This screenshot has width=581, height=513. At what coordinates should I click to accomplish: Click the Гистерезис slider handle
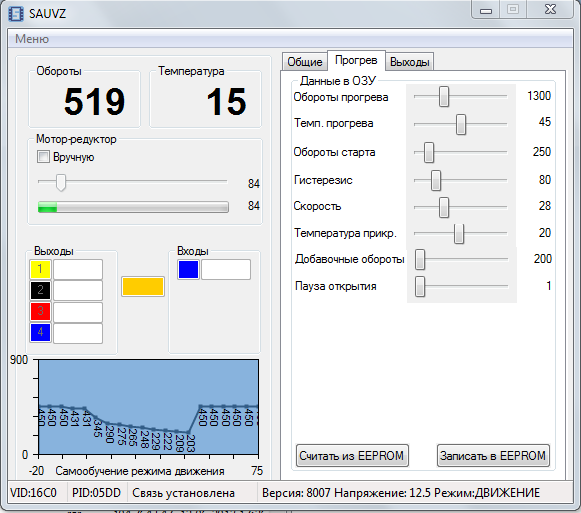[436, 181]
